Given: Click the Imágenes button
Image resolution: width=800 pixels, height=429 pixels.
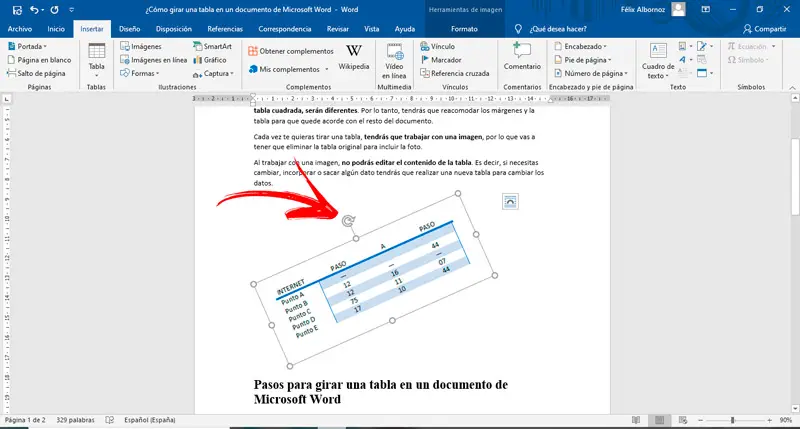Looking at the screenshot, I should point(141,46).
